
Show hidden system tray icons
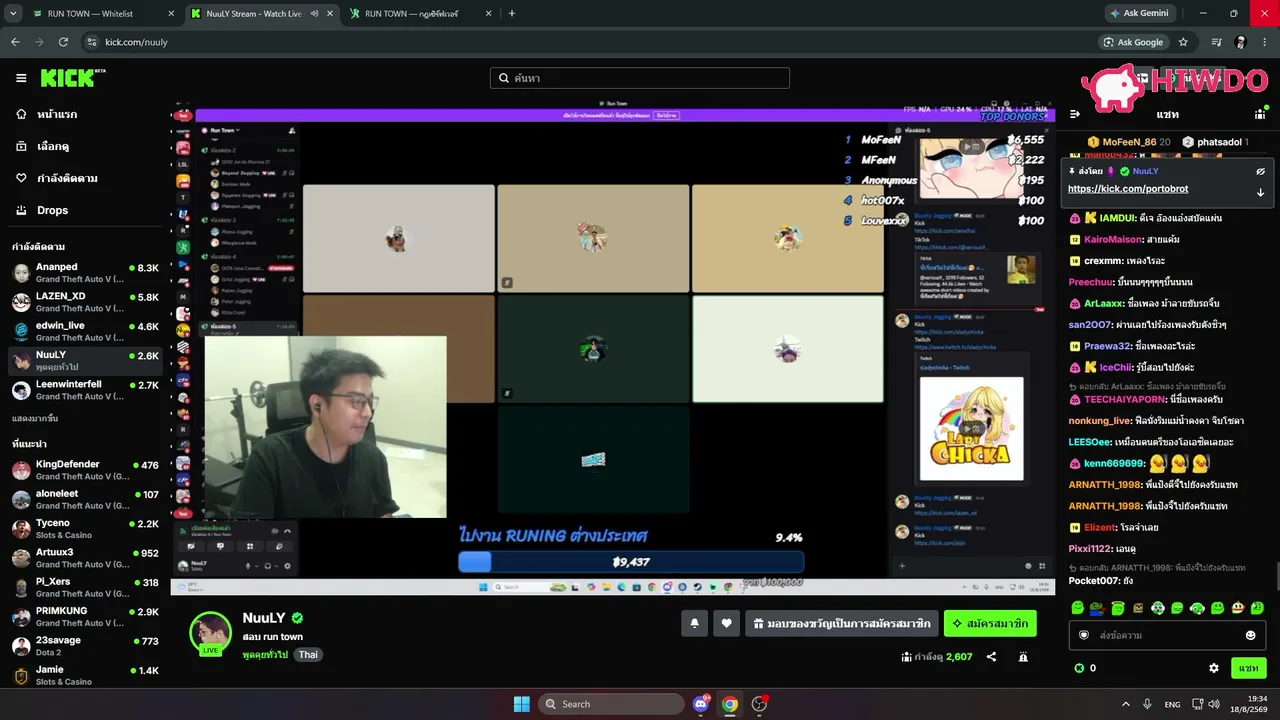[1126, 704]
